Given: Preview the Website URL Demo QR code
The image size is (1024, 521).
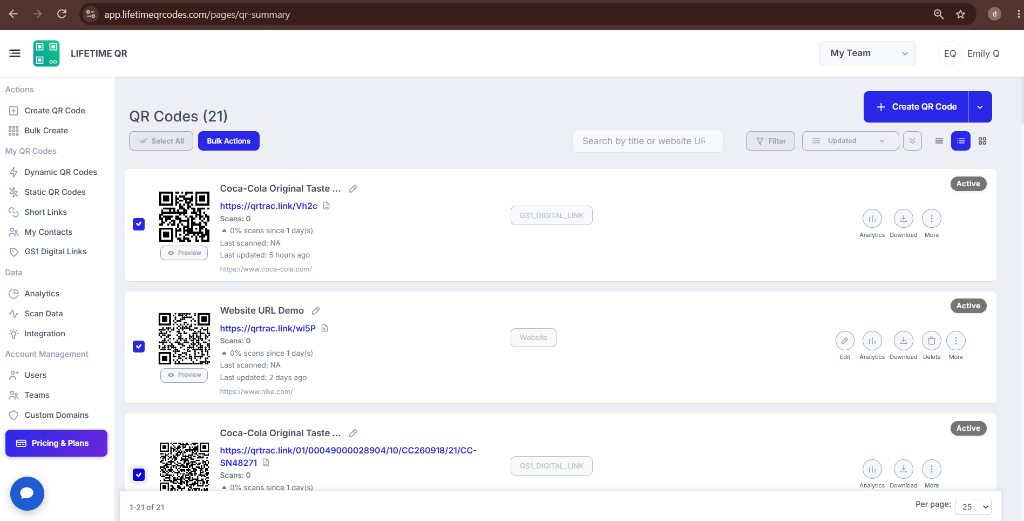Looking at the screenshot, I should click(184, 375).
